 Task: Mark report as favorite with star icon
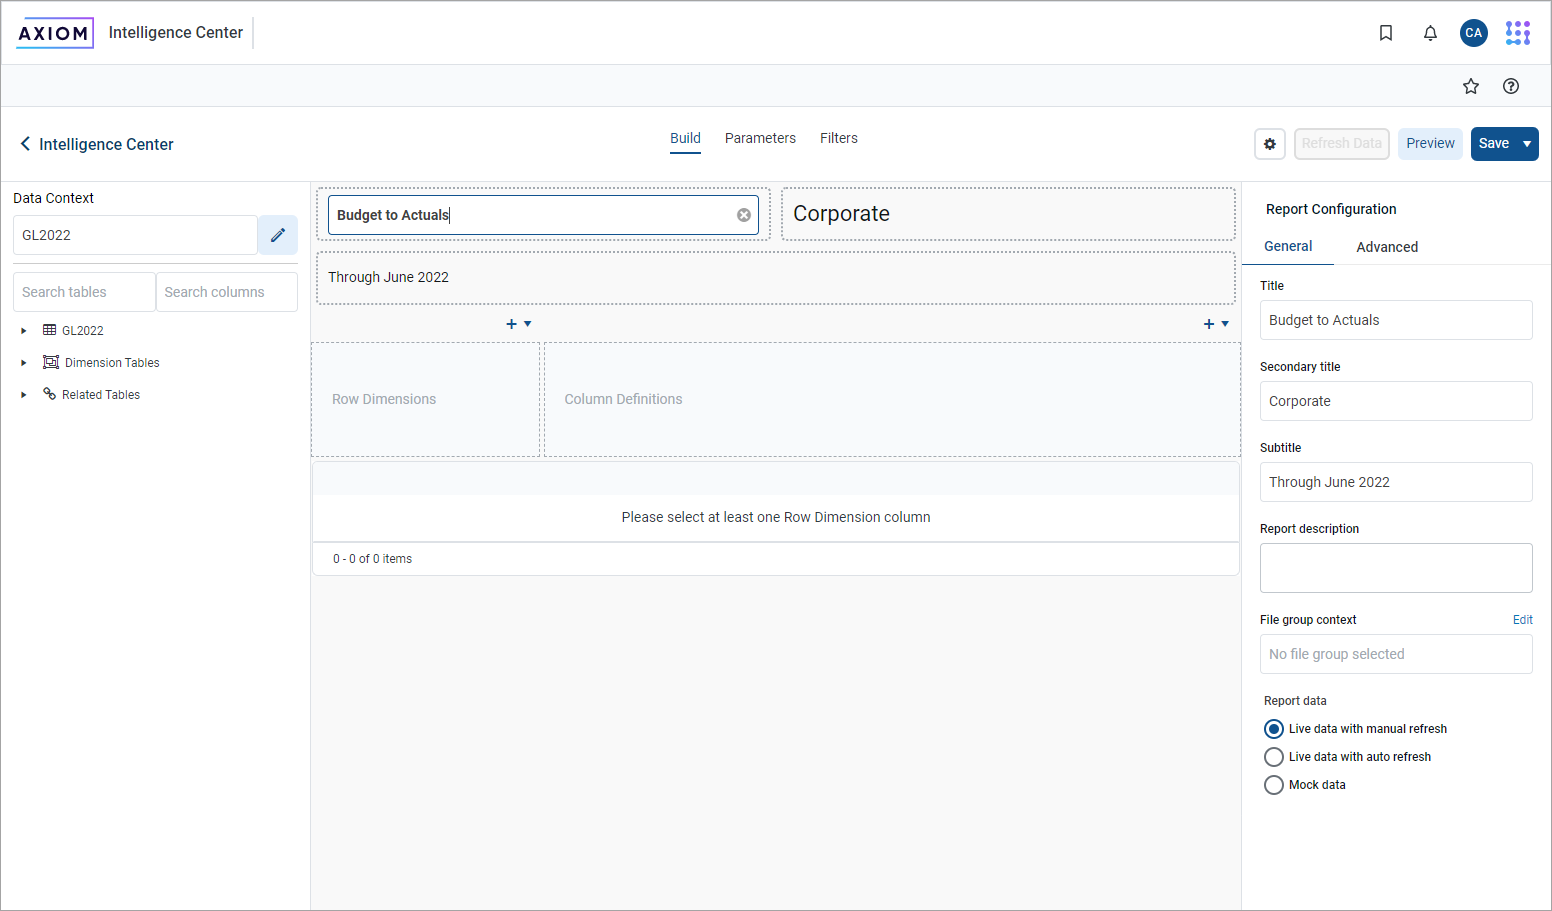(x=1470, y=86)
